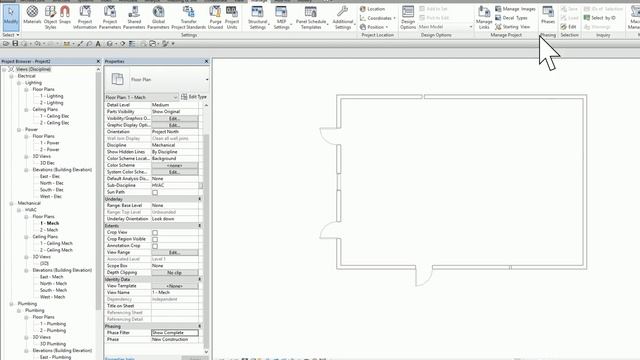Collapse the Underlay section
Screen dimensions: 640x360
point(200,199)
